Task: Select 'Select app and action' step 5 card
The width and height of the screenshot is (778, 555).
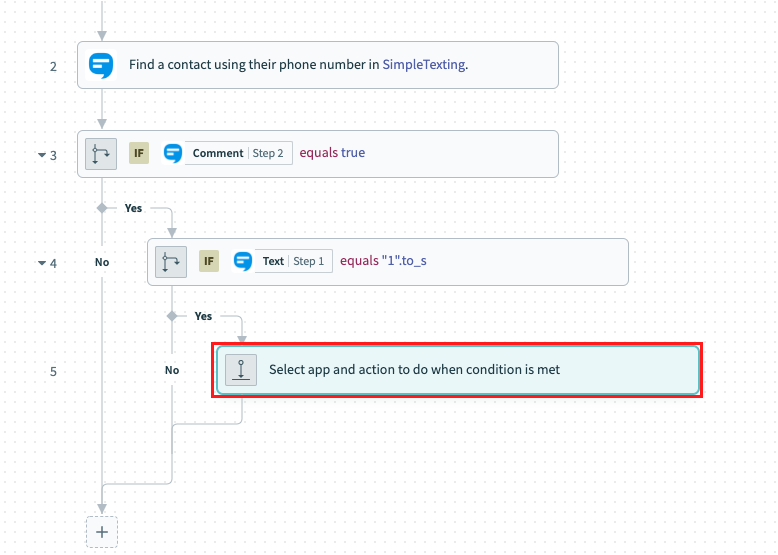Action: tap(457, 370)
